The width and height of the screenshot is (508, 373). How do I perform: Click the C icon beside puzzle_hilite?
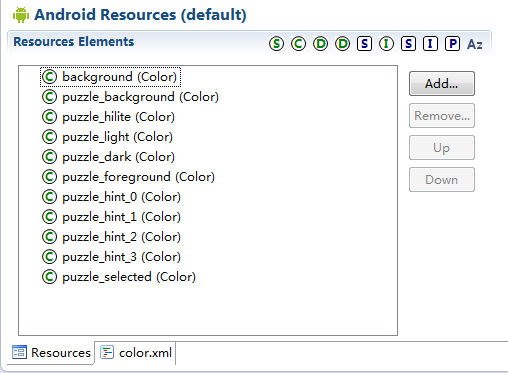49,117
